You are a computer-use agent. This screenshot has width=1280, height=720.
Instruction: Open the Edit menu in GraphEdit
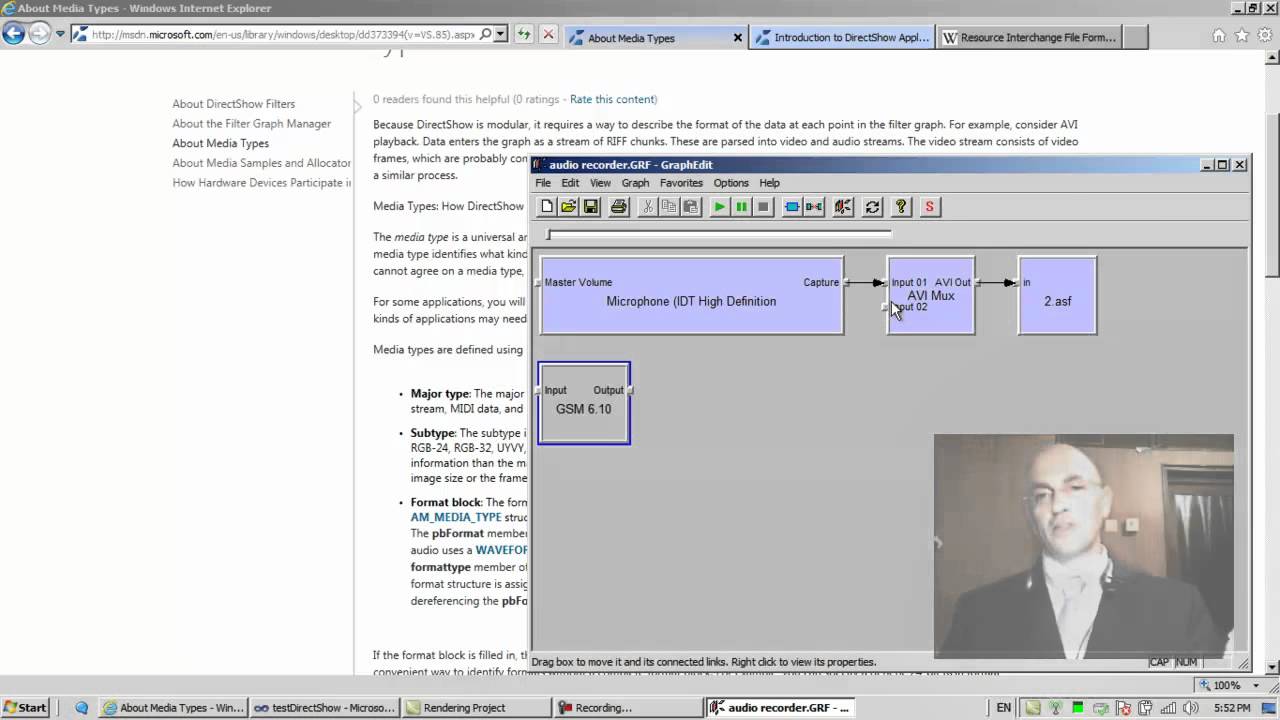[570, 183]
